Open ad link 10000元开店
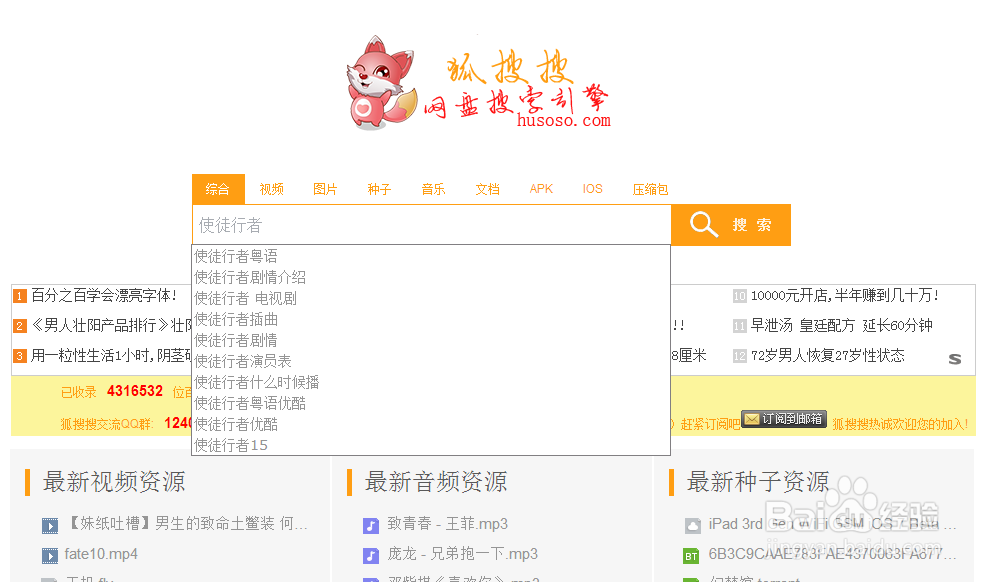This screenshot has width=997, height=582. [845, 296]
